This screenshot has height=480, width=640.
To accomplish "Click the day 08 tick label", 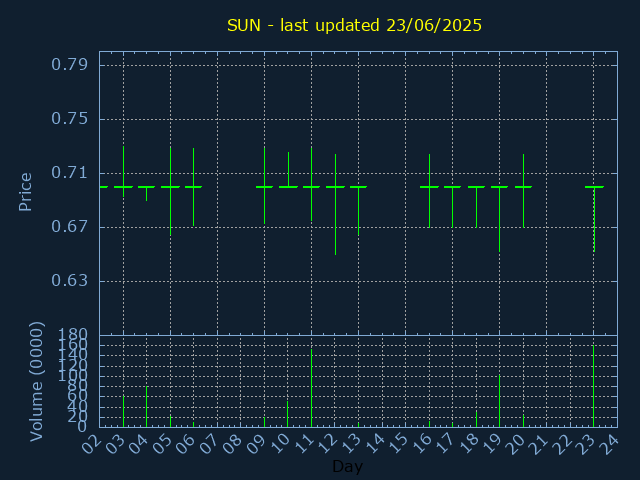I will click(x=233, y=444).
